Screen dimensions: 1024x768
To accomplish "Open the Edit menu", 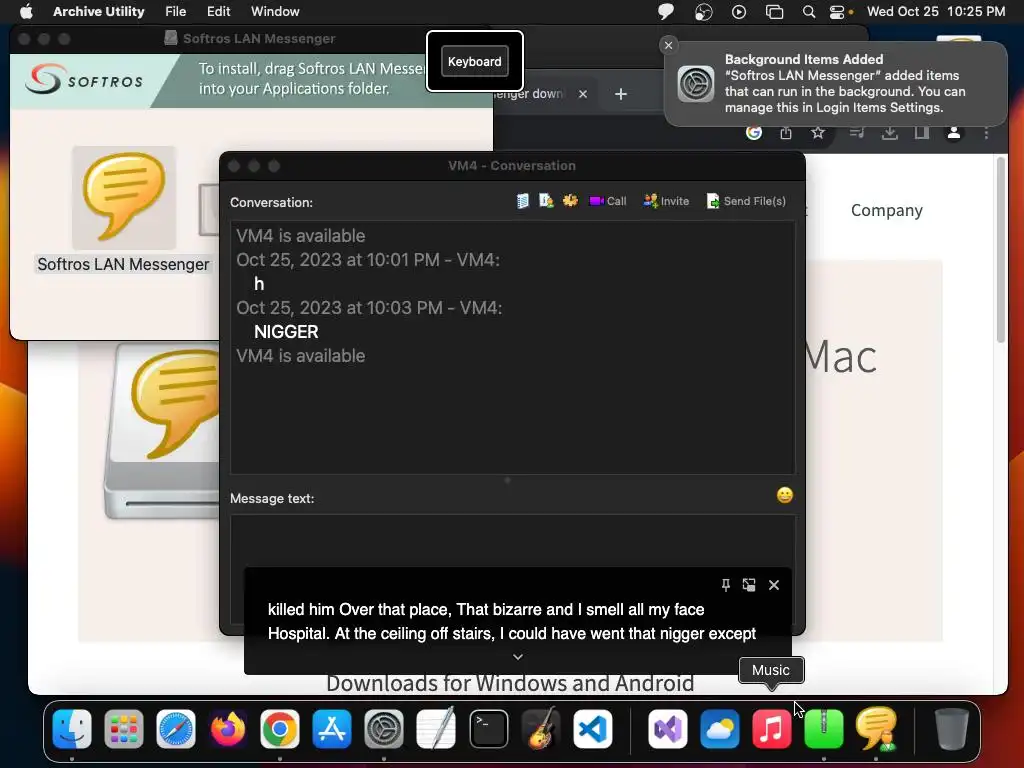I will point(218,11).
